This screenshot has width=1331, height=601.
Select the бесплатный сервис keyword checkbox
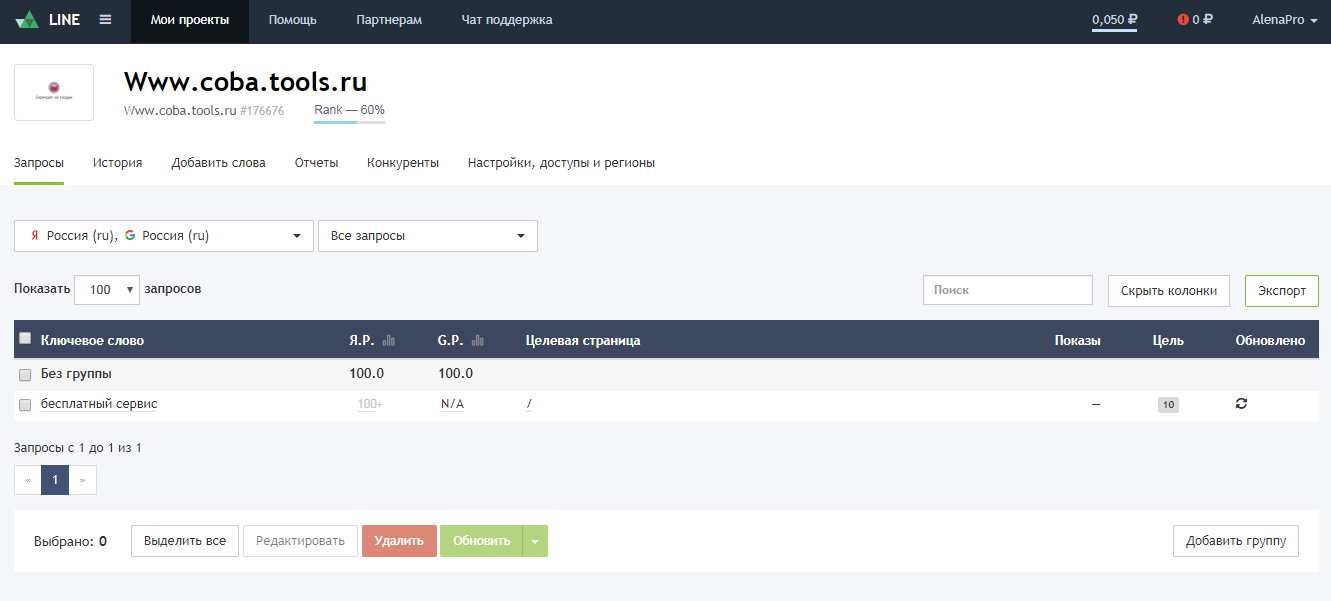point(26,405)
